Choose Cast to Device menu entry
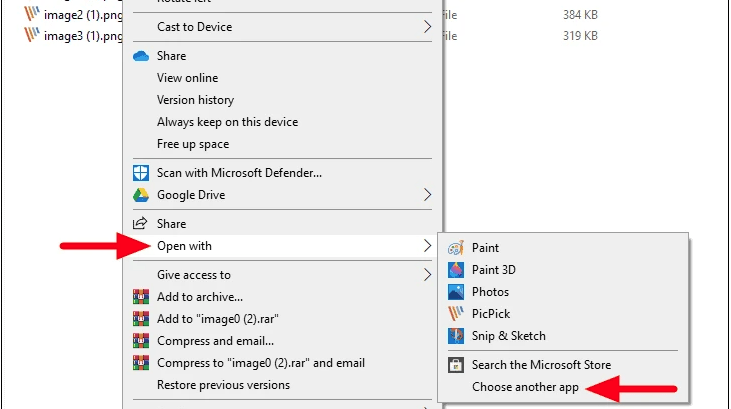 coord(283,27)
